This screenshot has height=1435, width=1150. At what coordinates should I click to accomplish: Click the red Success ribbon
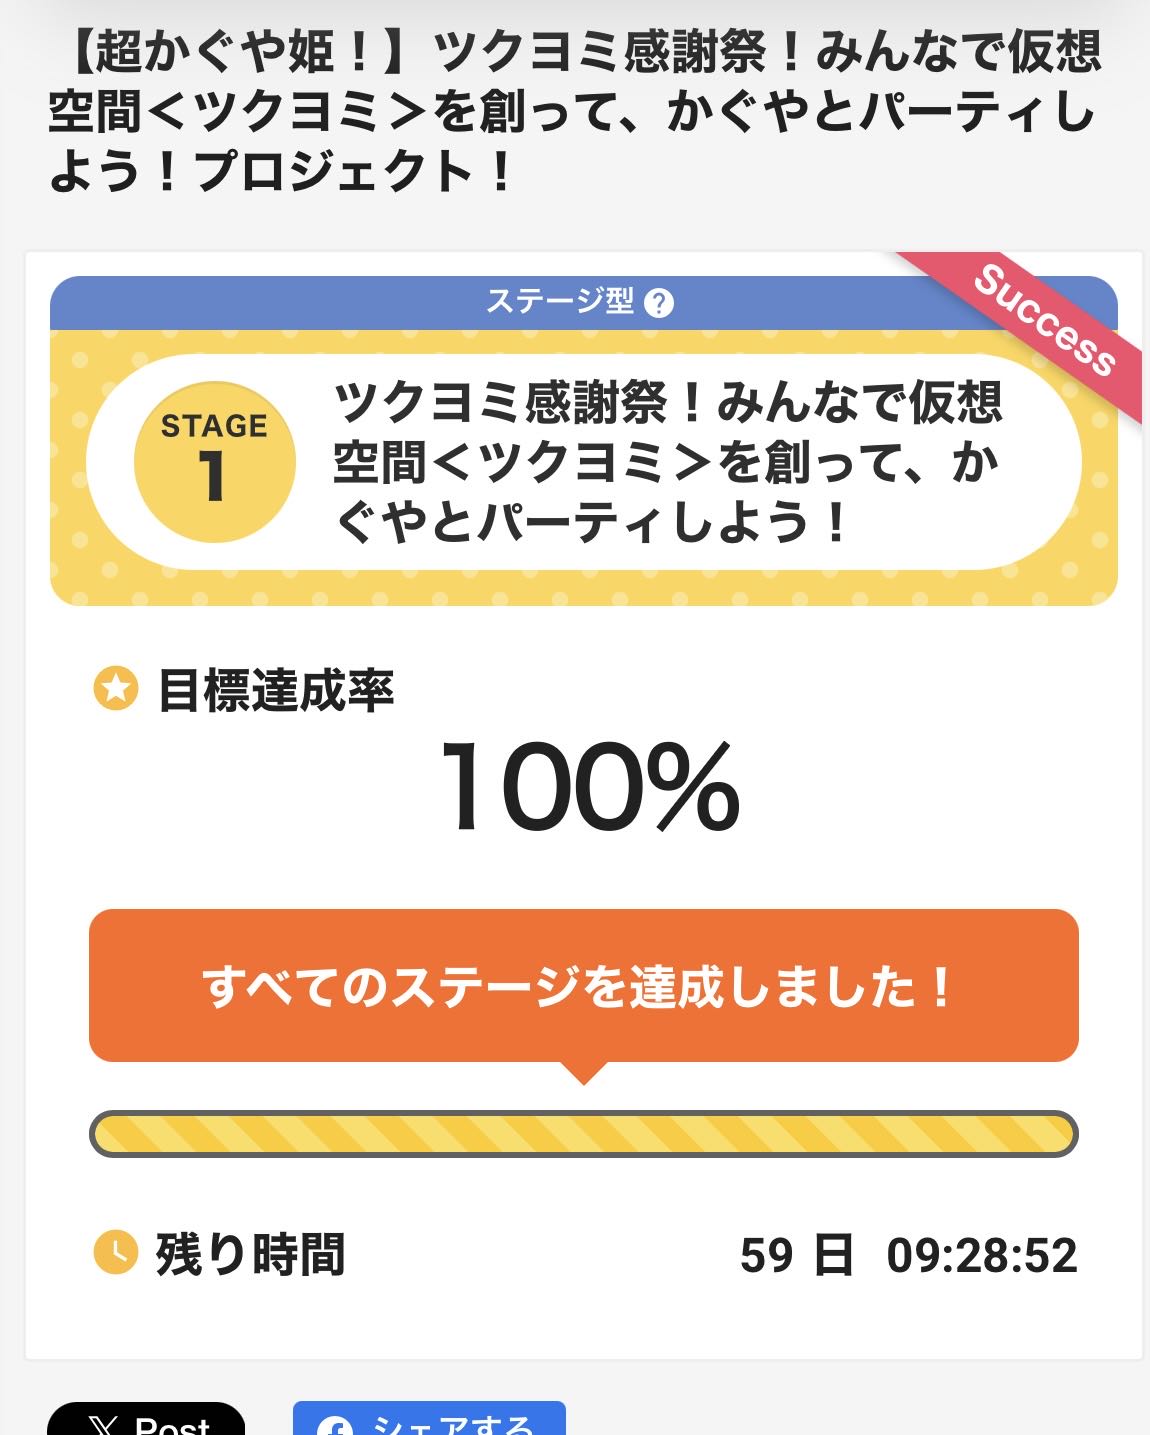tap(1043, 320)
